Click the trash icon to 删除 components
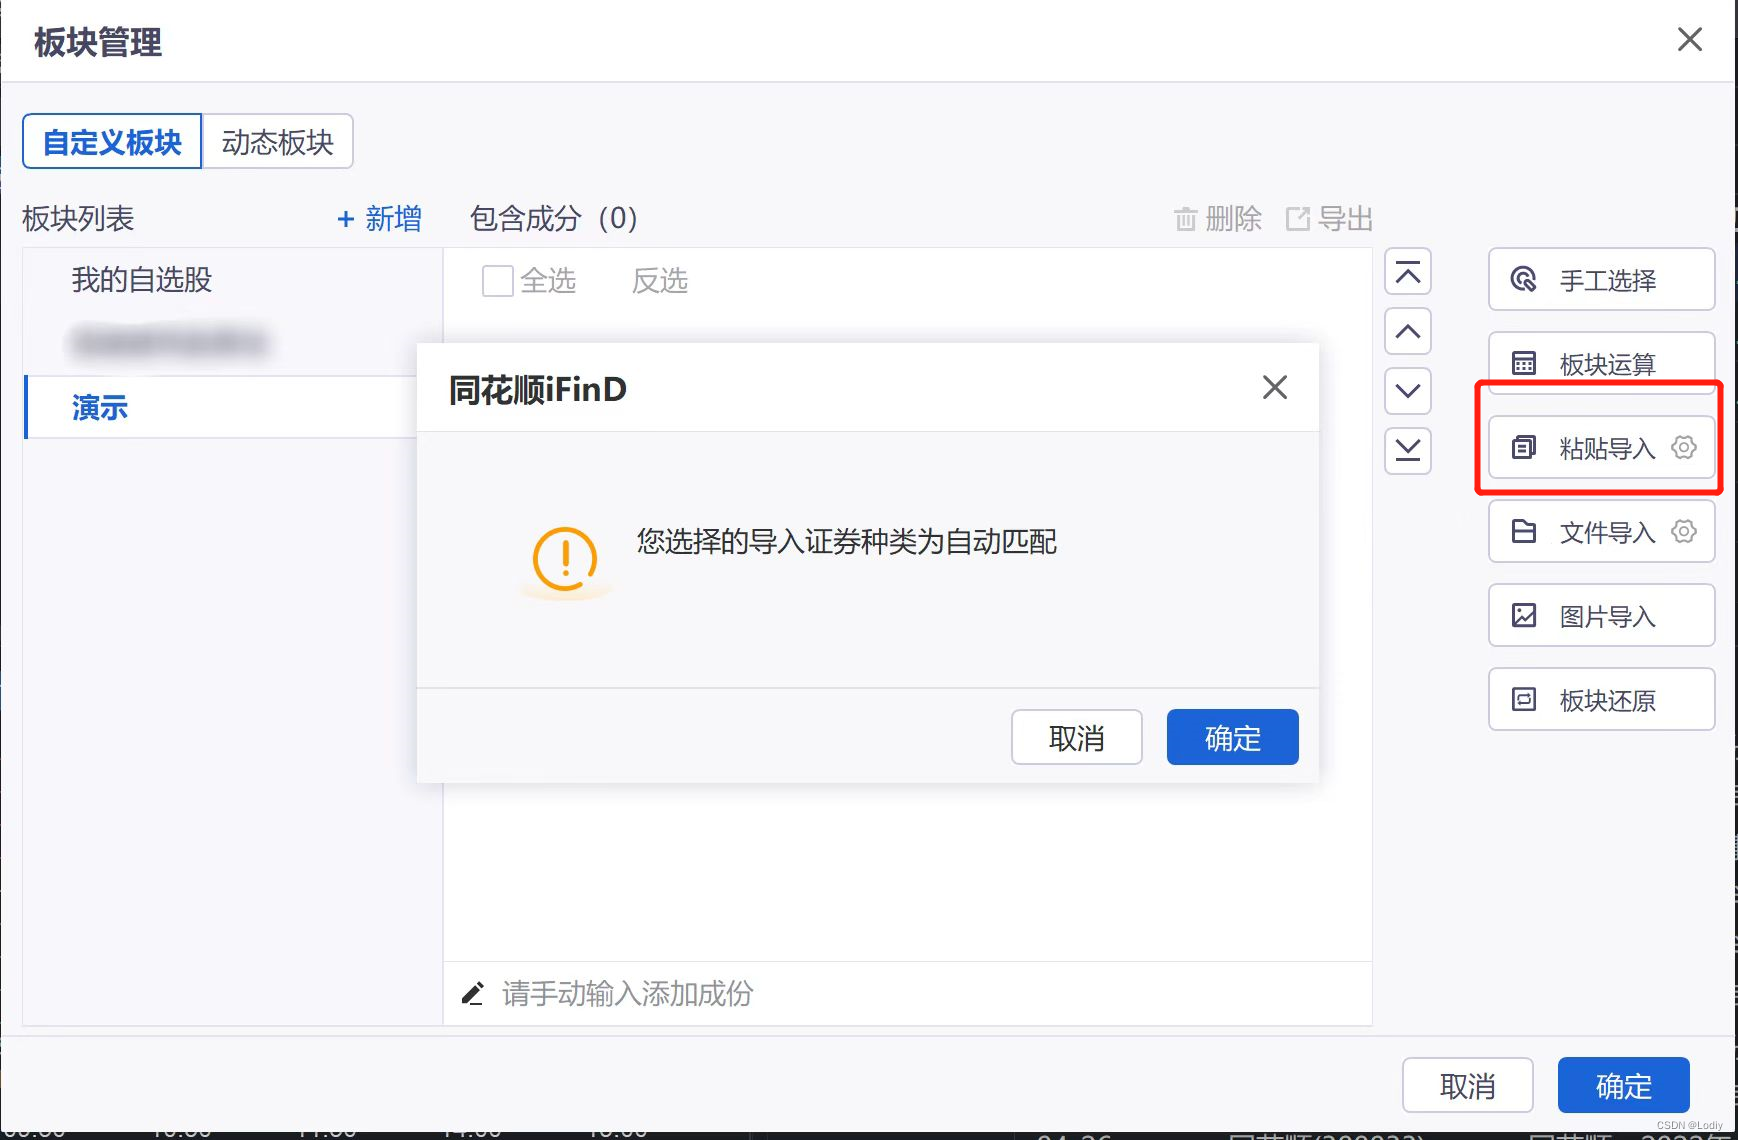The image size is (1738, 1140). coord(1186,219)
